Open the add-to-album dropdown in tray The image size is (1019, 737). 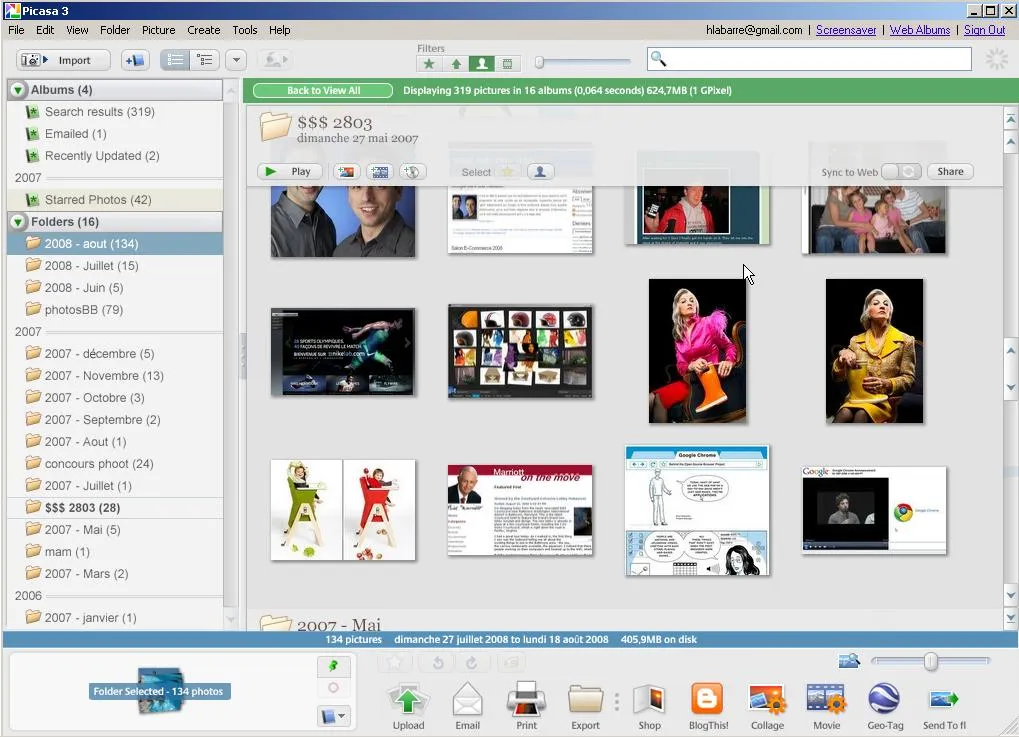click(x=334, y=716)
